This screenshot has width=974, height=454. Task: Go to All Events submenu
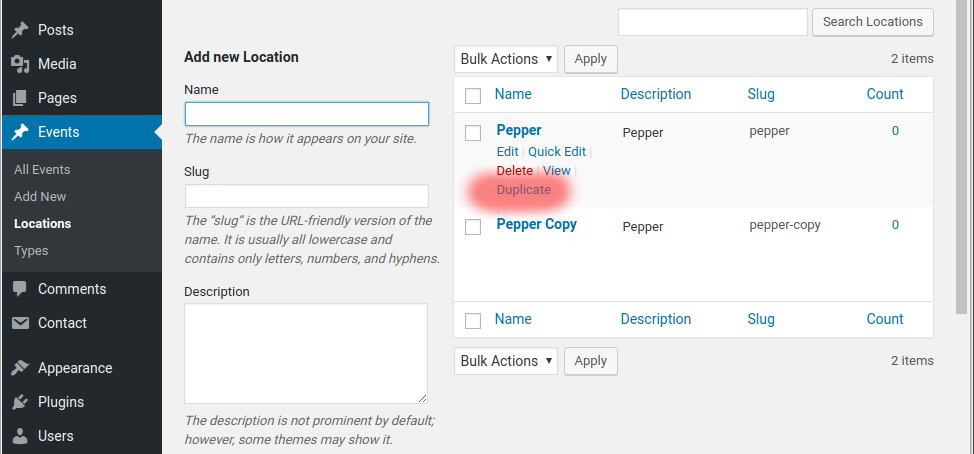point(42,170)
